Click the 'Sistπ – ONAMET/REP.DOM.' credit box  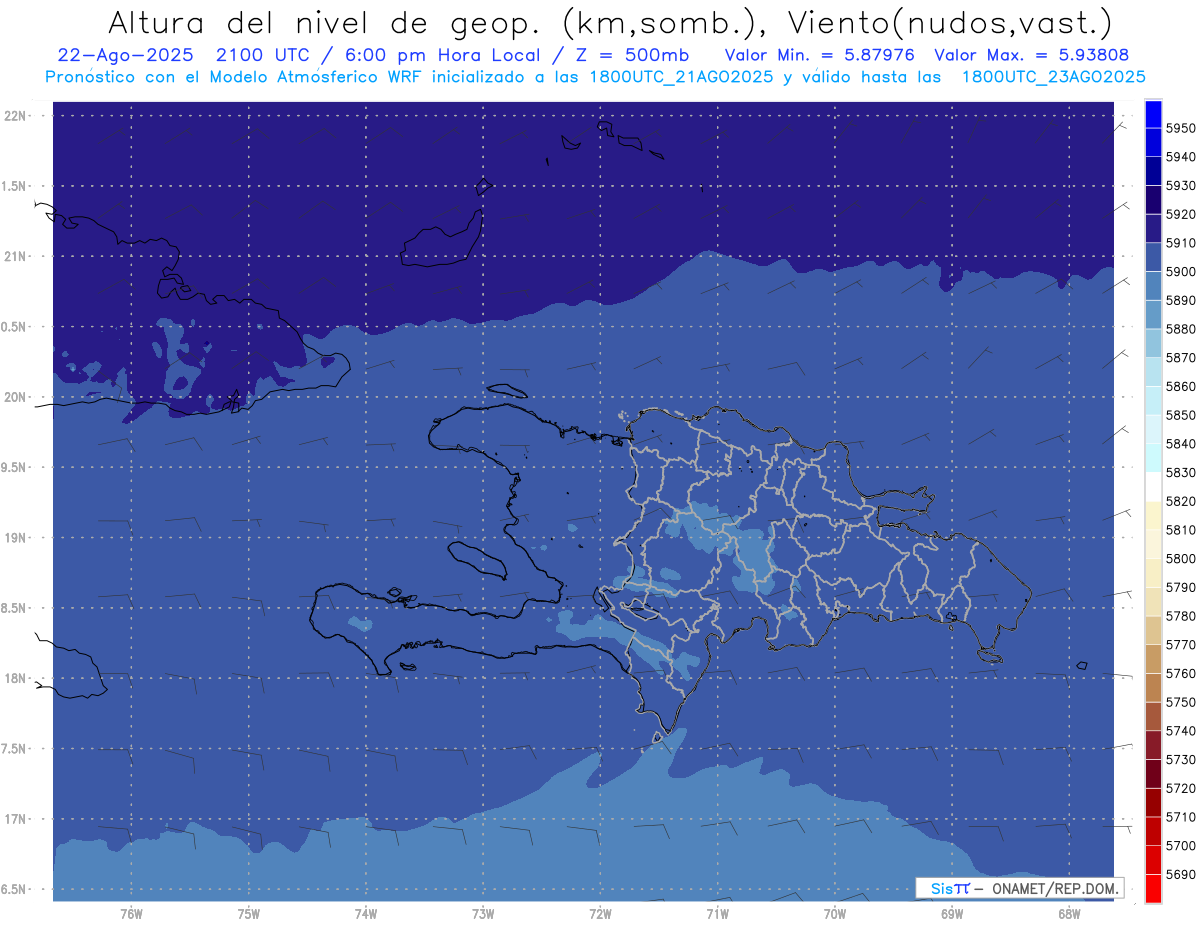[1019, 888]
